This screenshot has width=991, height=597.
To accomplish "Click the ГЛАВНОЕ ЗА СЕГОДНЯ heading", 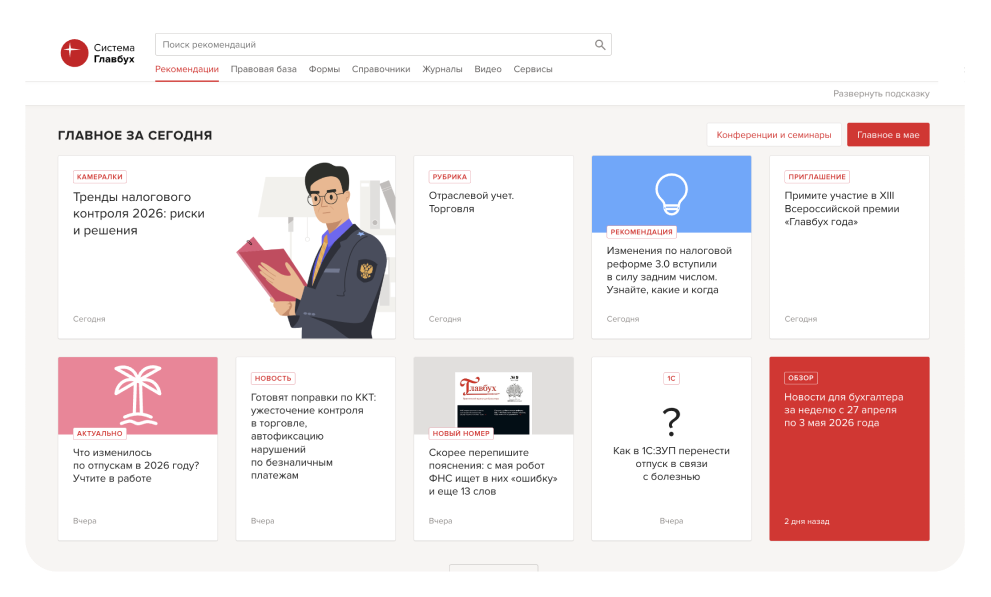I will [135, 135].
